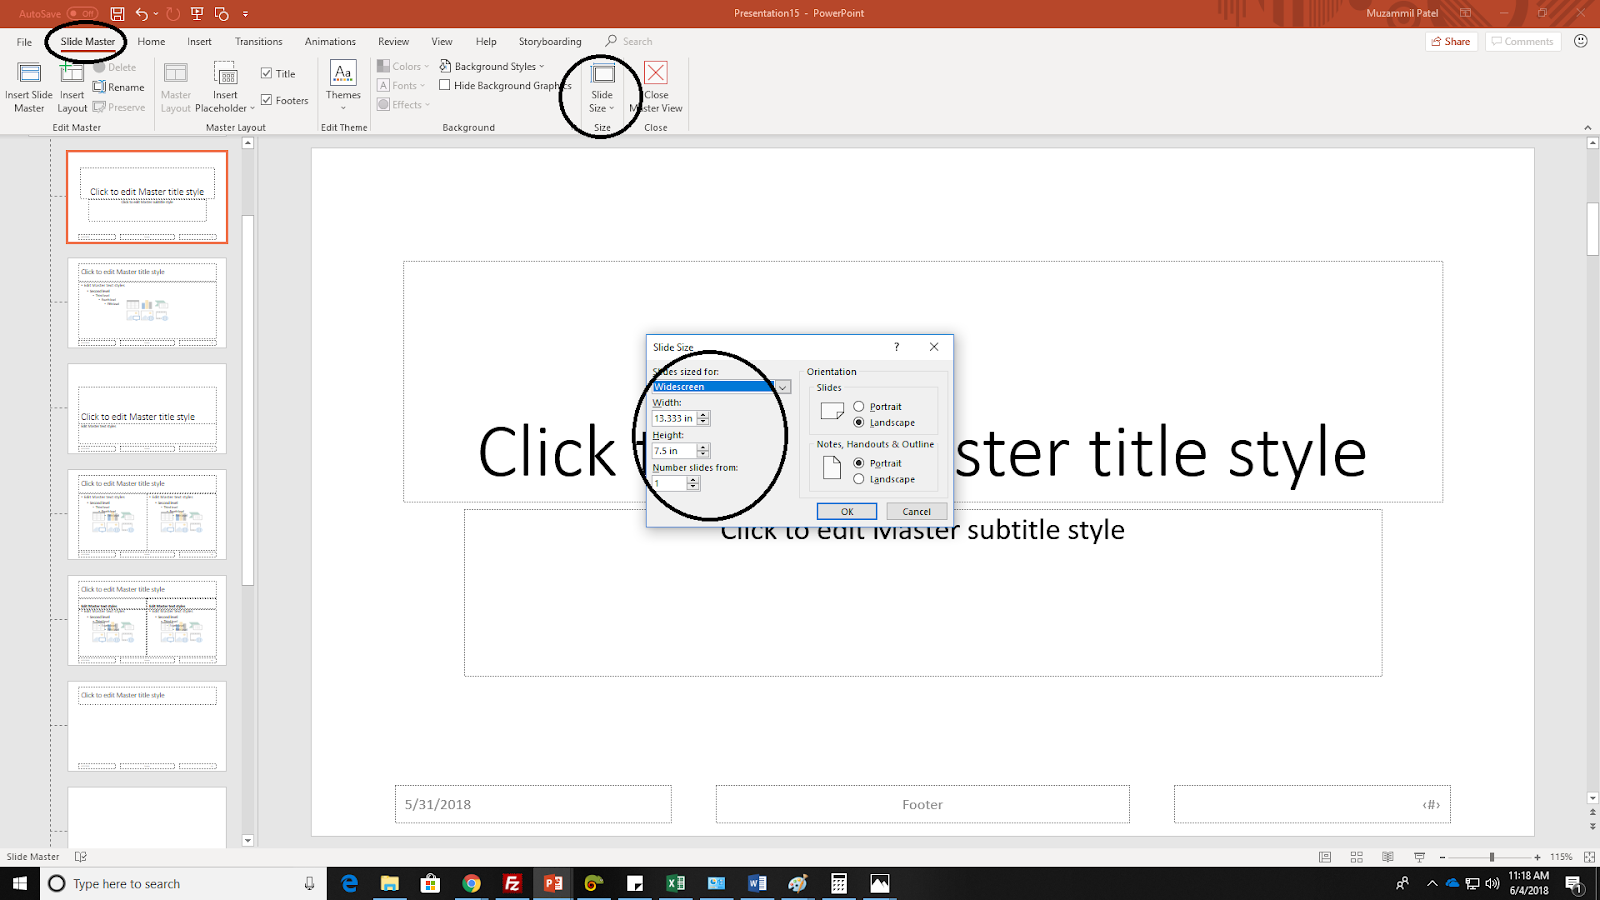Viewport: 1600px width, 900px height.
Task: Open the Insert Placeholder dropdown
Action: point(226,88)
